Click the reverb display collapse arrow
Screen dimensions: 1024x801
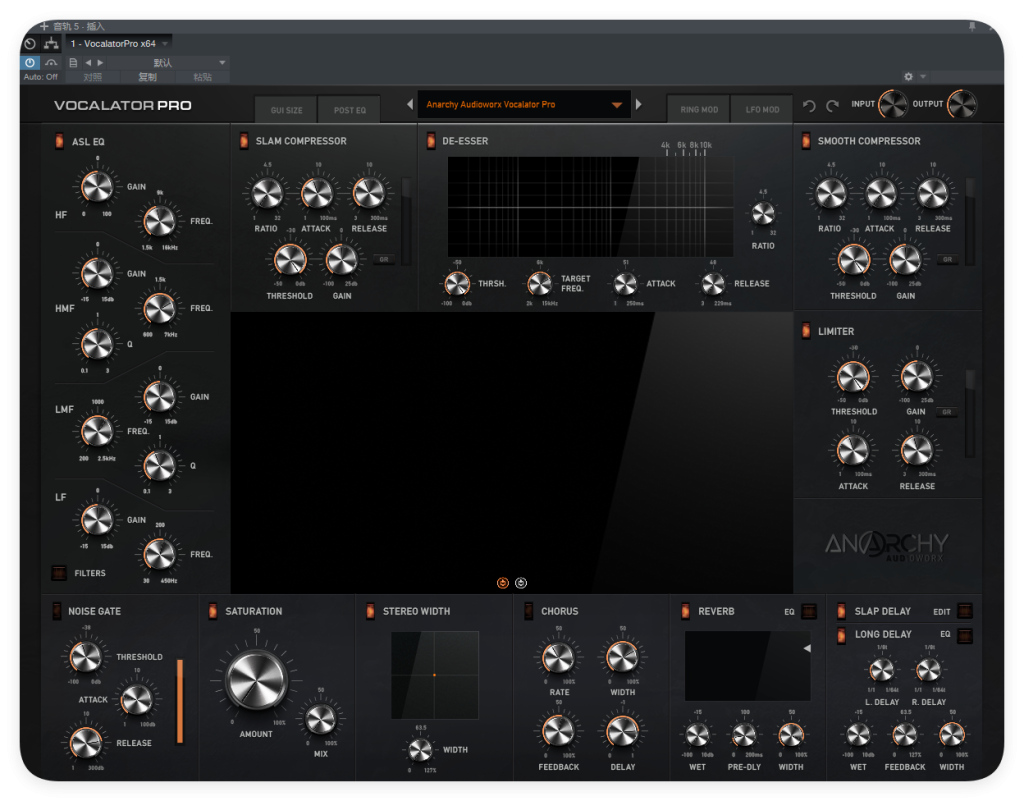[x=807, y=648]
